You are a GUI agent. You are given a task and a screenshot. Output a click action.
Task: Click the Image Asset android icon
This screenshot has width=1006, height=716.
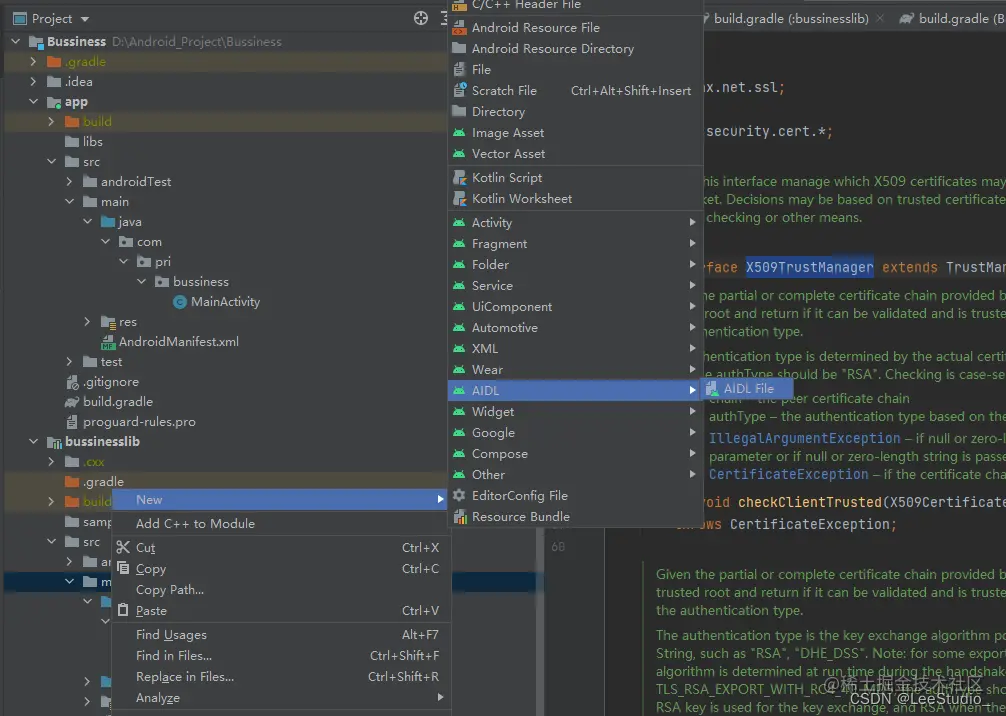pos(459,133)
